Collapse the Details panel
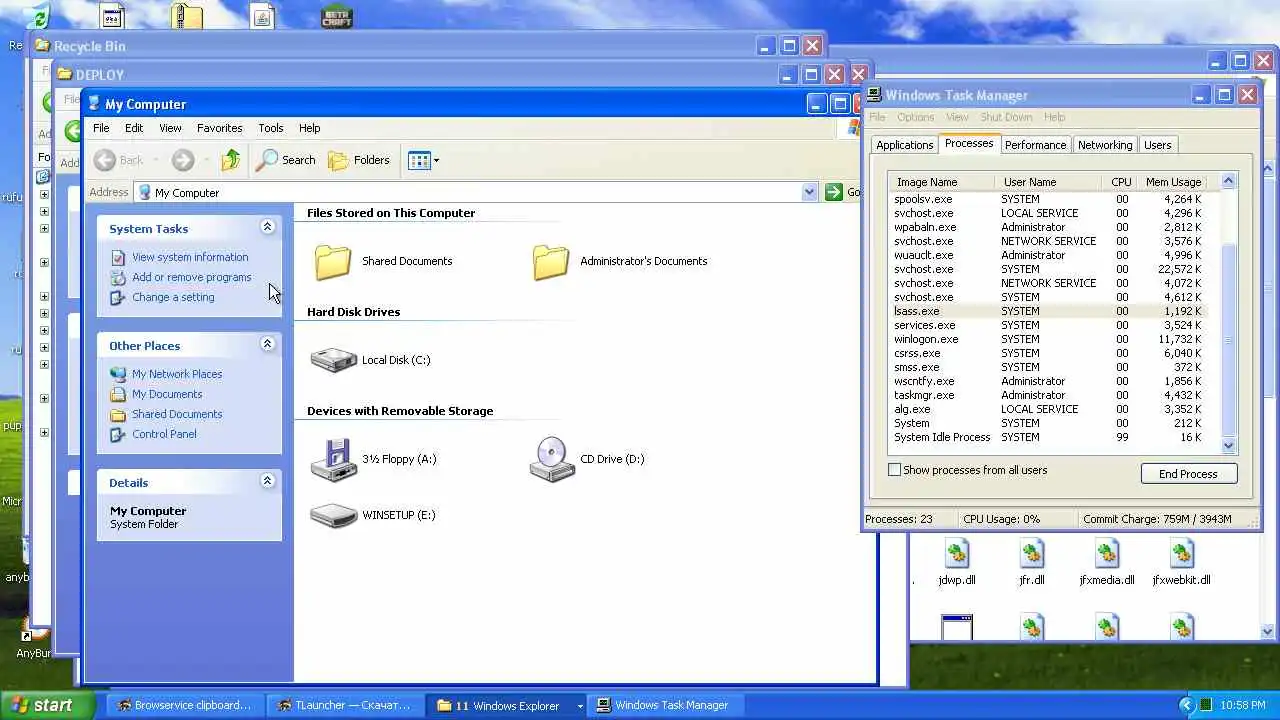The image size is (1280, 720). pos(267,481)
